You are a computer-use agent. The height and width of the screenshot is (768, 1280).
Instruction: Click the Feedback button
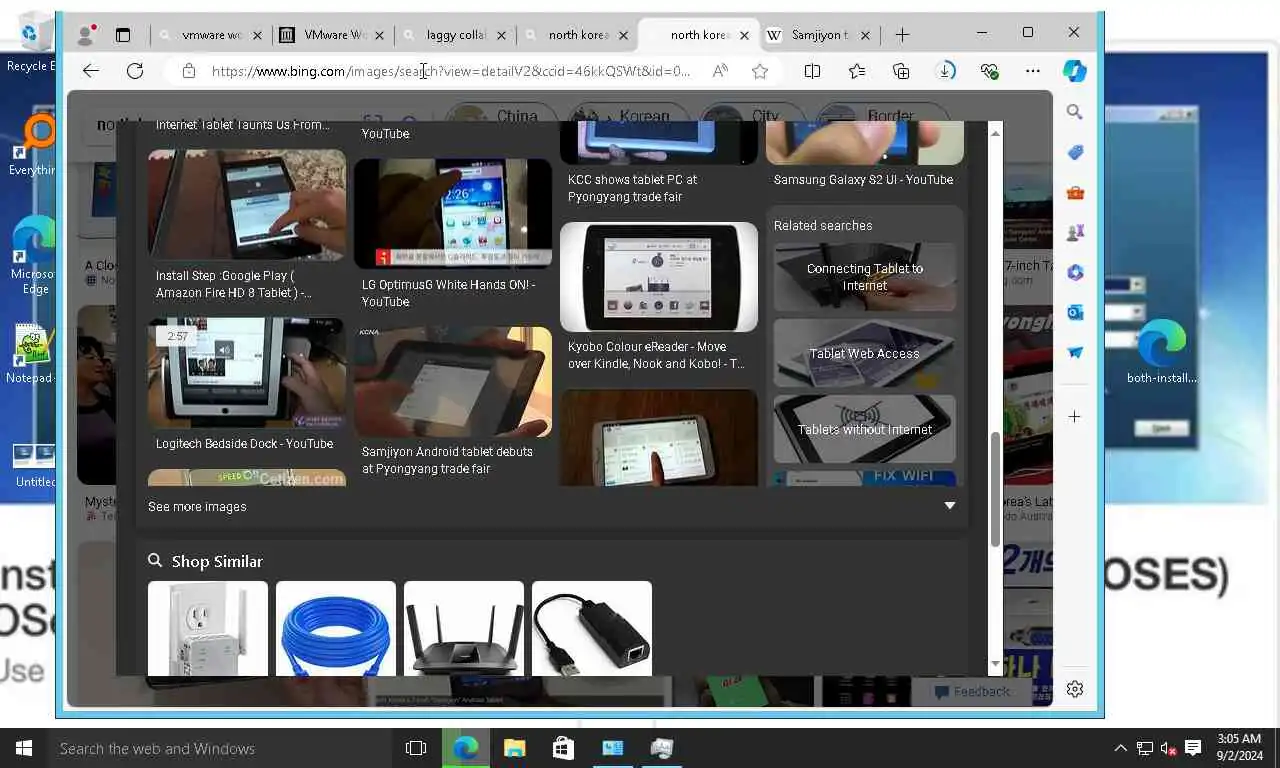coord(973,691)
